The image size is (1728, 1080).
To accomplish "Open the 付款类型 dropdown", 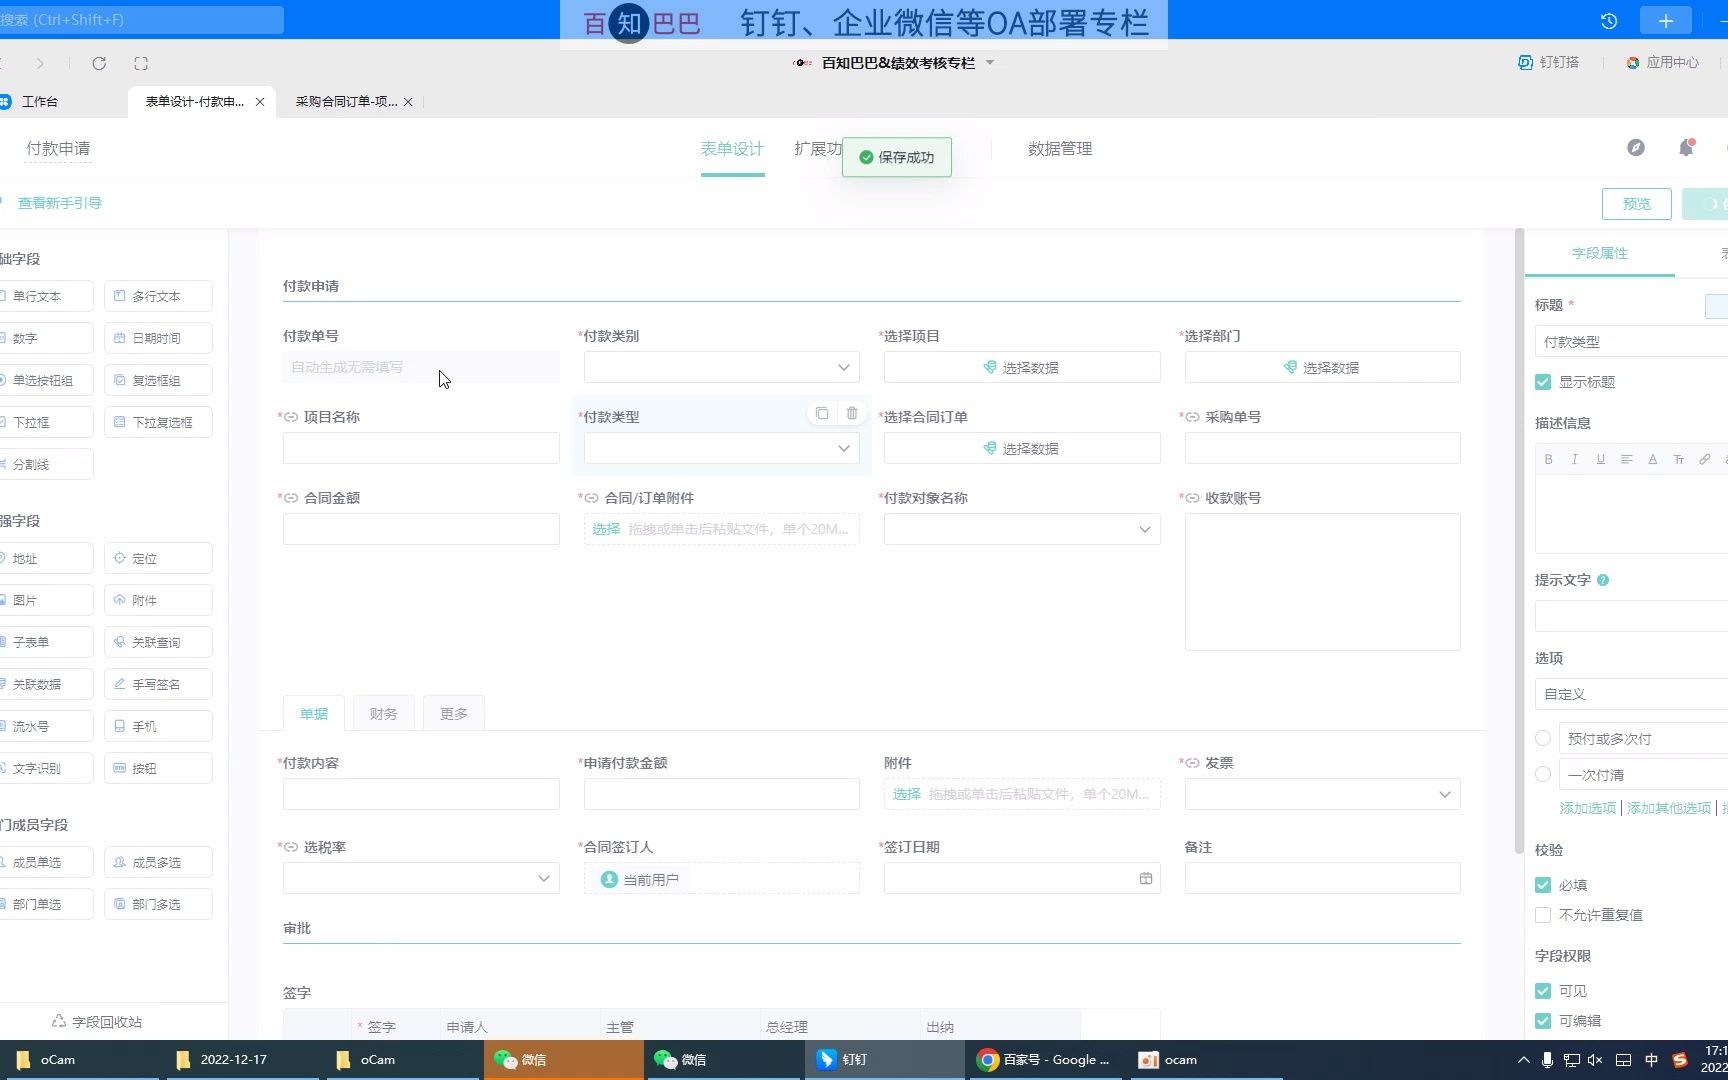I will pyautogui.click(x=721, y=448).
